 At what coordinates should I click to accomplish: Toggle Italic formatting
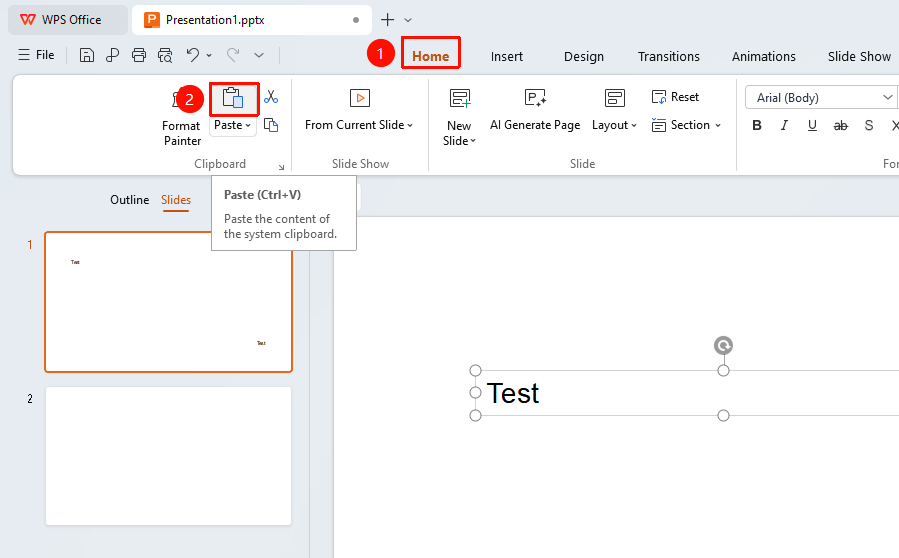784,126
